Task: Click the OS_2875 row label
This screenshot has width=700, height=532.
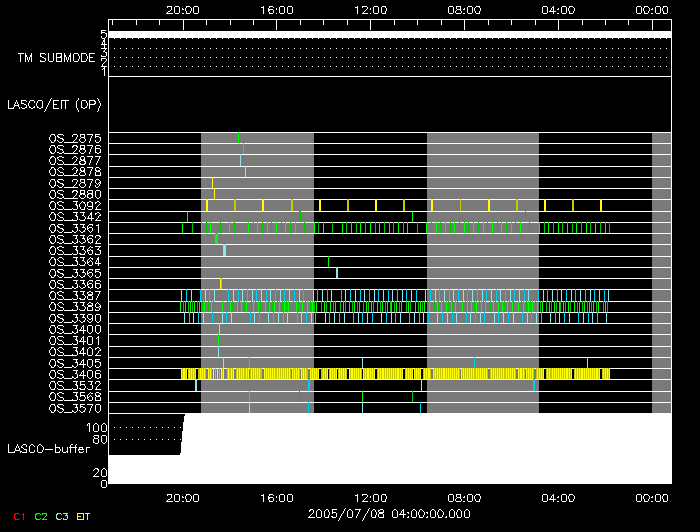Action: [75, 138]
